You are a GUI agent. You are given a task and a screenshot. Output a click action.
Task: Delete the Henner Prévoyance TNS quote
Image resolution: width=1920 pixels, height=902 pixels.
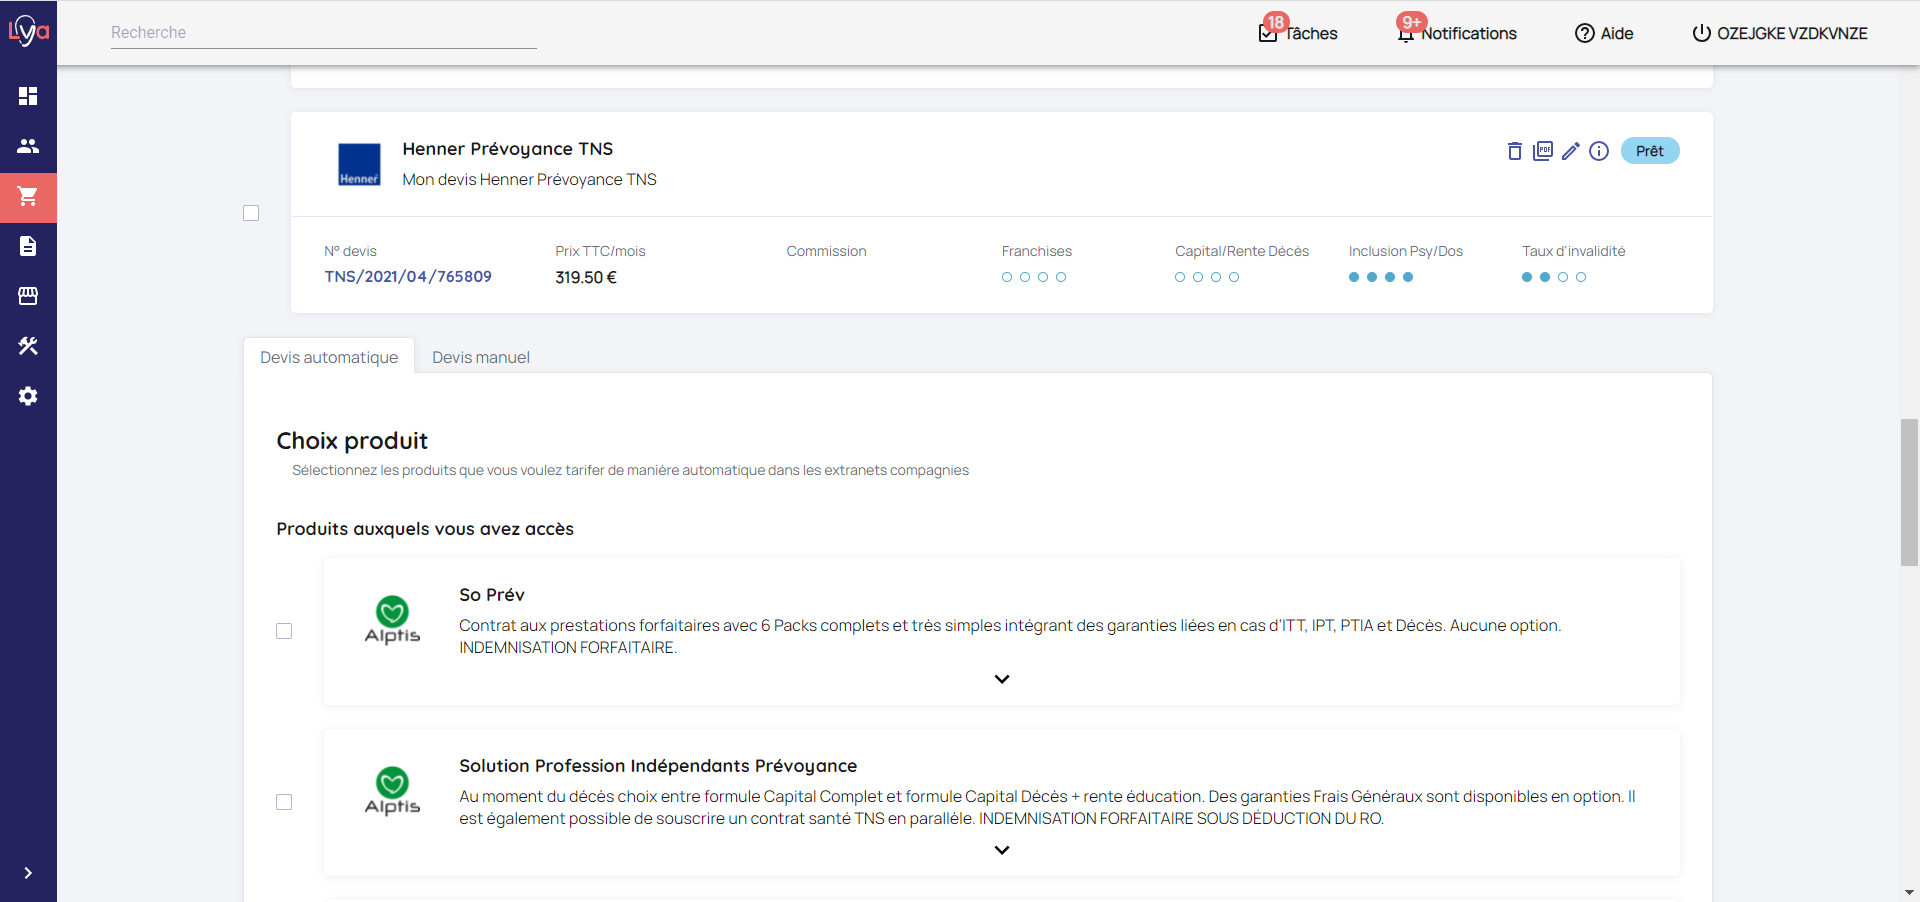click(x=1514, y=151)
